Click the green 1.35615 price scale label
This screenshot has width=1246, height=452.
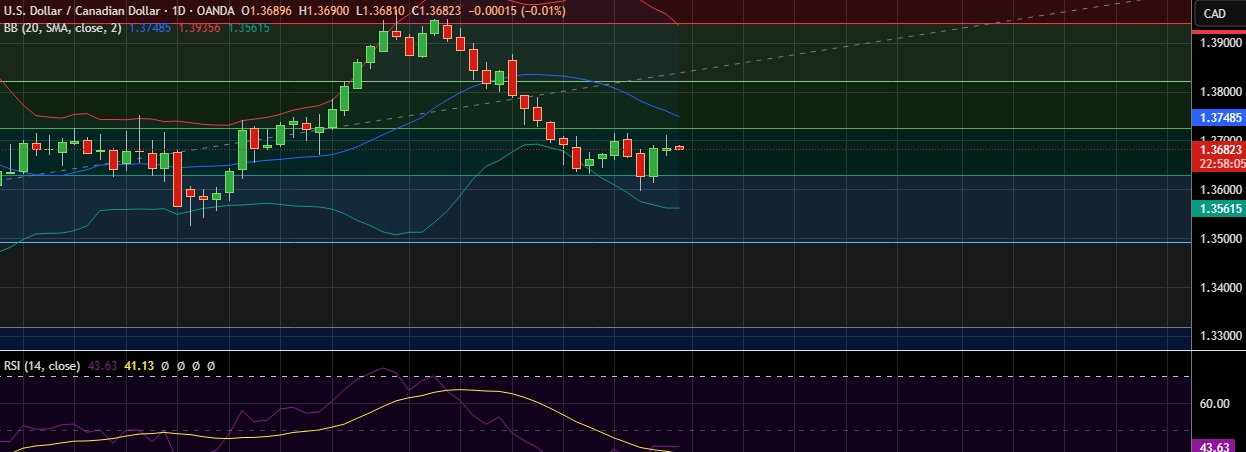click(x=1219, y=208)
